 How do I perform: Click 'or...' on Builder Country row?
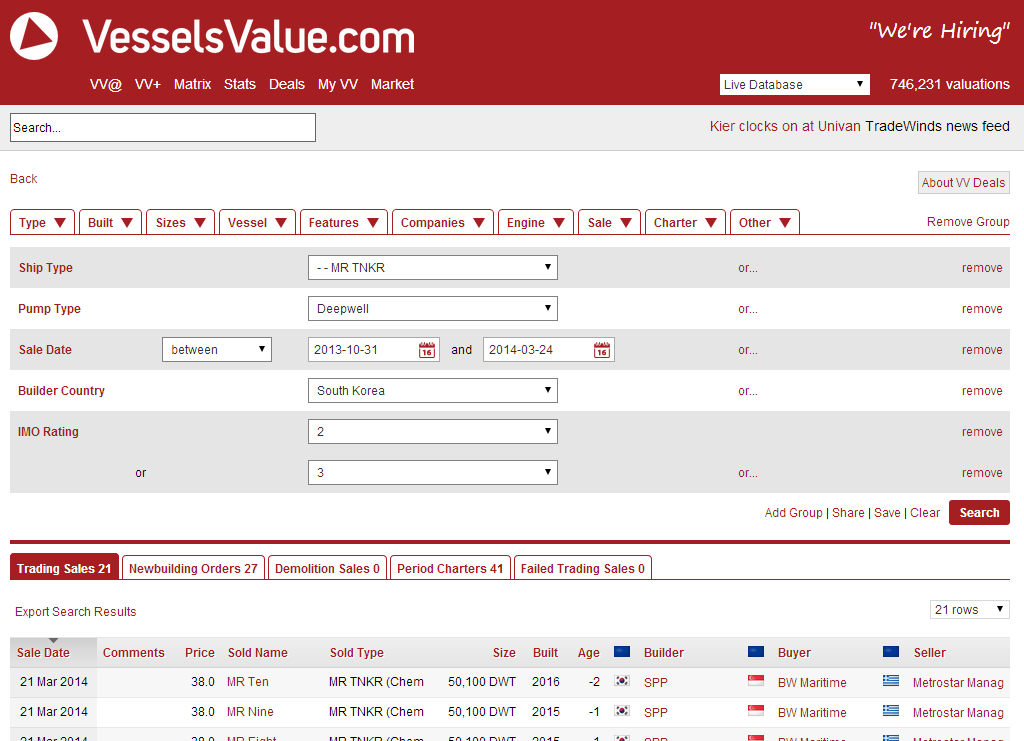748,391
